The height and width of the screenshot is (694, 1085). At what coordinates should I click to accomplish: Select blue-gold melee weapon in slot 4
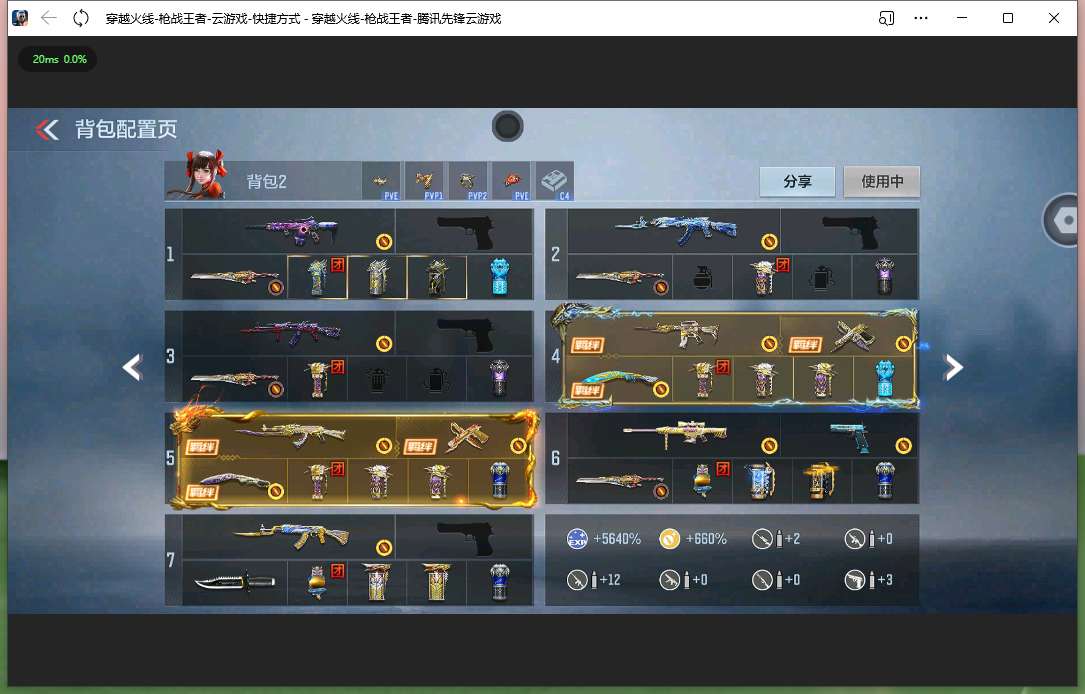pyautogui.click(x=620, y=379)
